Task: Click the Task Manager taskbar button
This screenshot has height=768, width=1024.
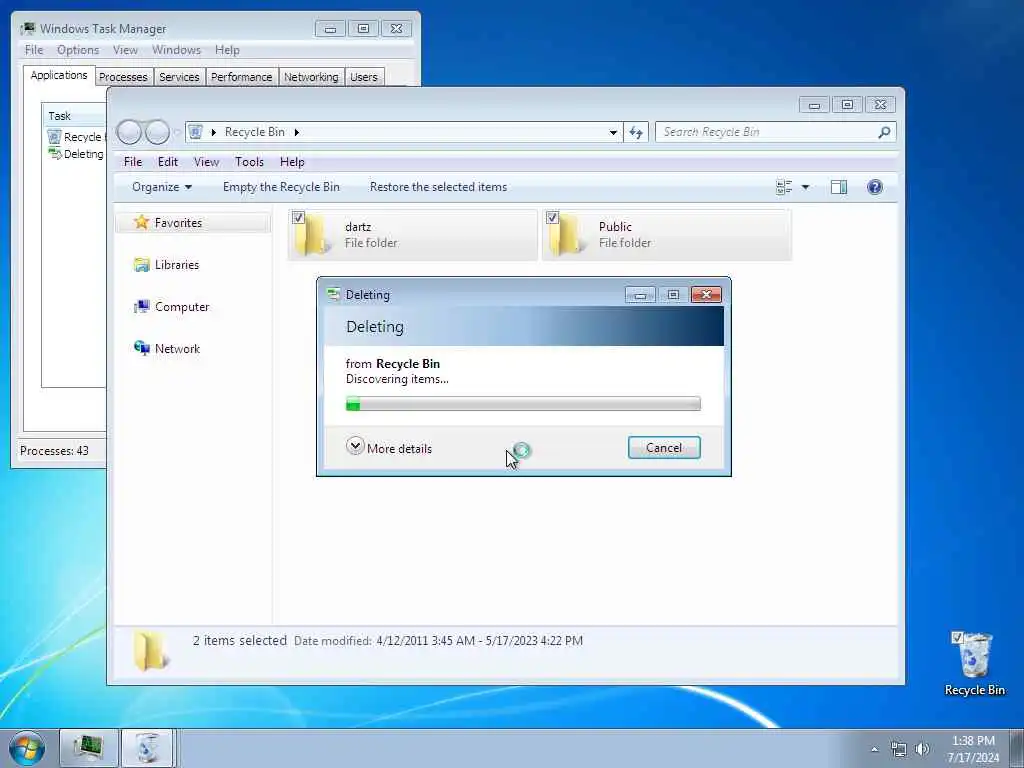Action: (x=89, y=748)
